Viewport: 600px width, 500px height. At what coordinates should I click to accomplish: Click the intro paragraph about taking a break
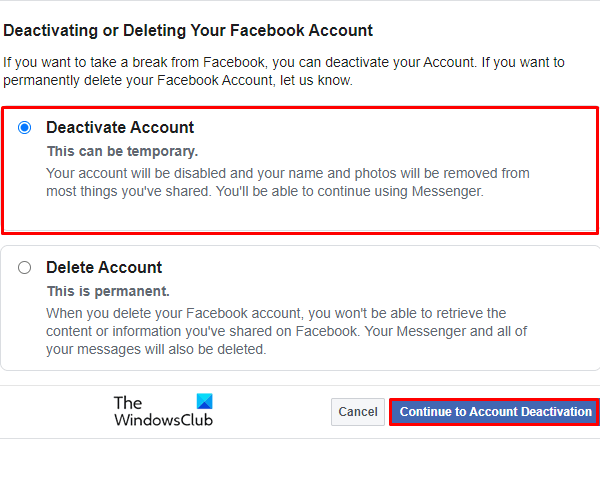point(283,70)
